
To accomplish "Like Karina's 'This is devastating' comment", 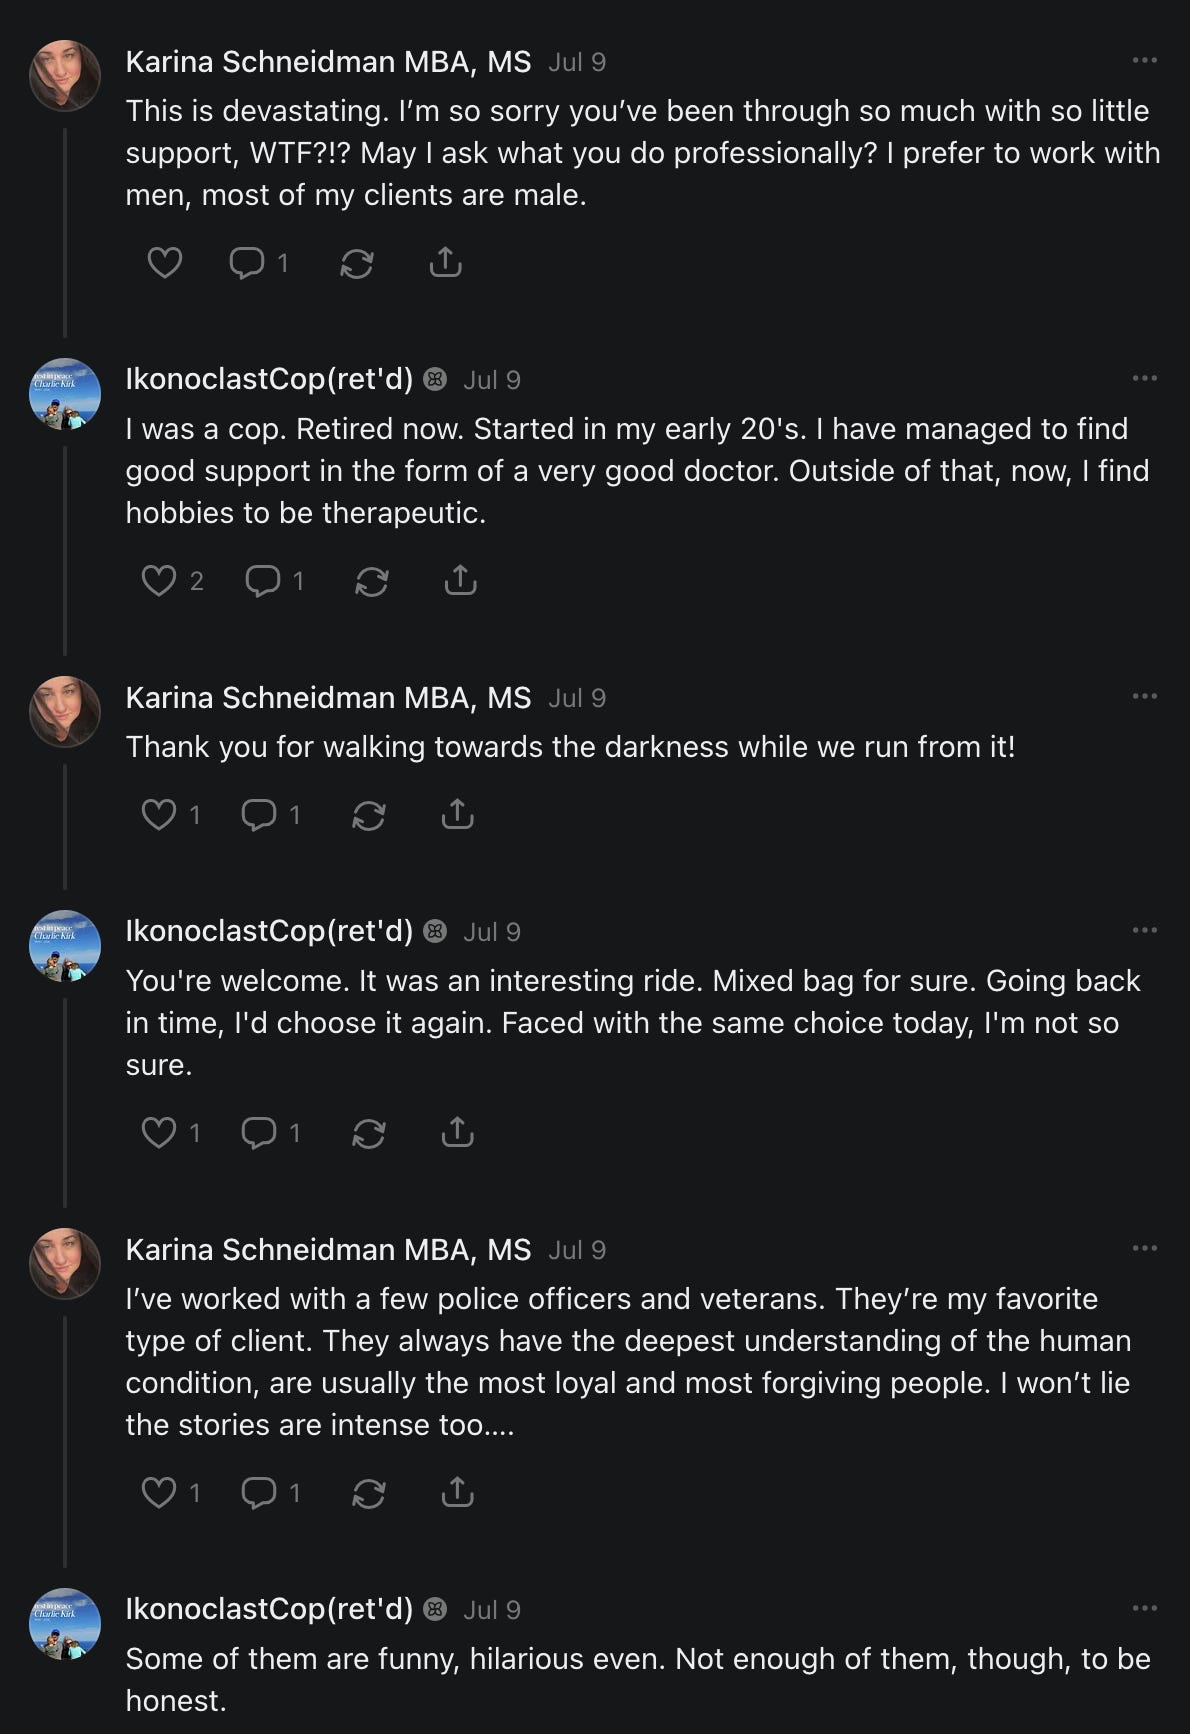I will (165, 263).
